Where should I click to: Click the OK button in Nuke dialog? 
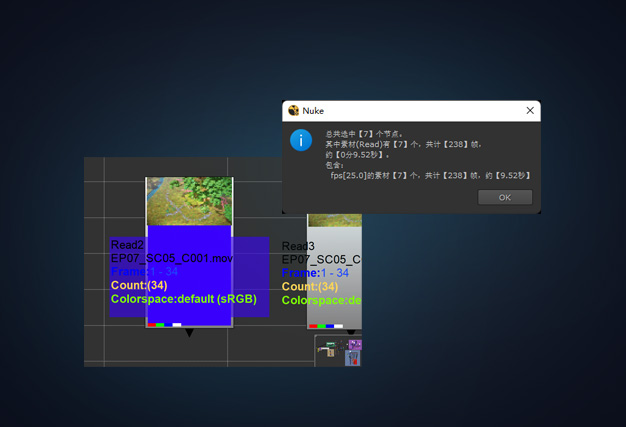[x=504, y=197]
